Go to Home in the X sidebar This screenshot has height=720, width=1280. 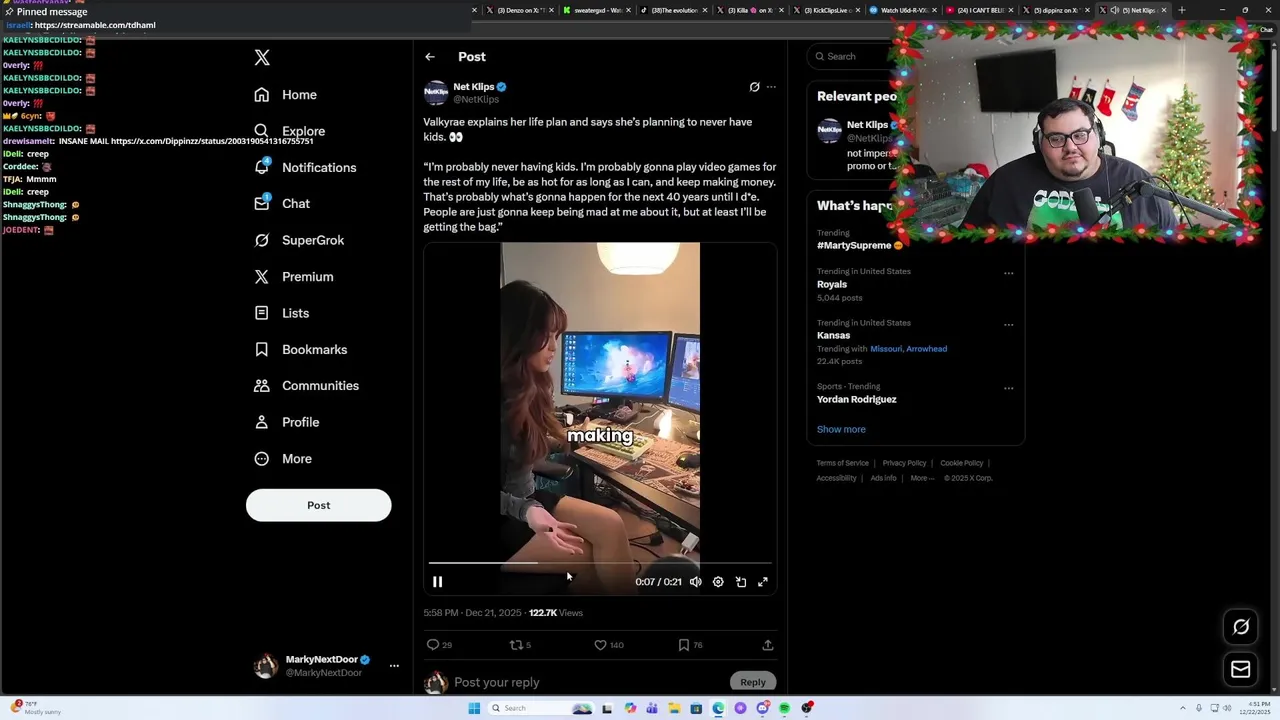click(x=285, y=95)
